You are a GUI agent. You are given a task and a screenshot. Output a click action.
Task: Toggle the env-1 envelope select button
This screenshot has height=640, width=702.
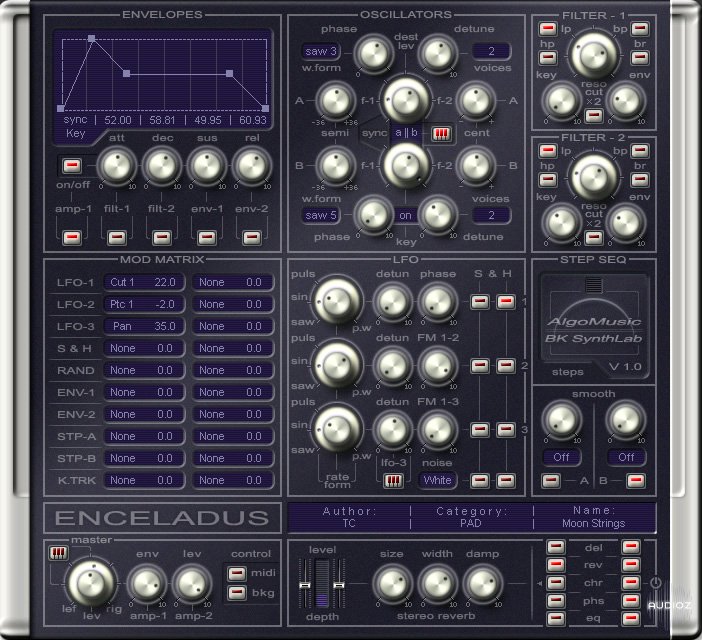pyautogui.click(x=207, y=237)
